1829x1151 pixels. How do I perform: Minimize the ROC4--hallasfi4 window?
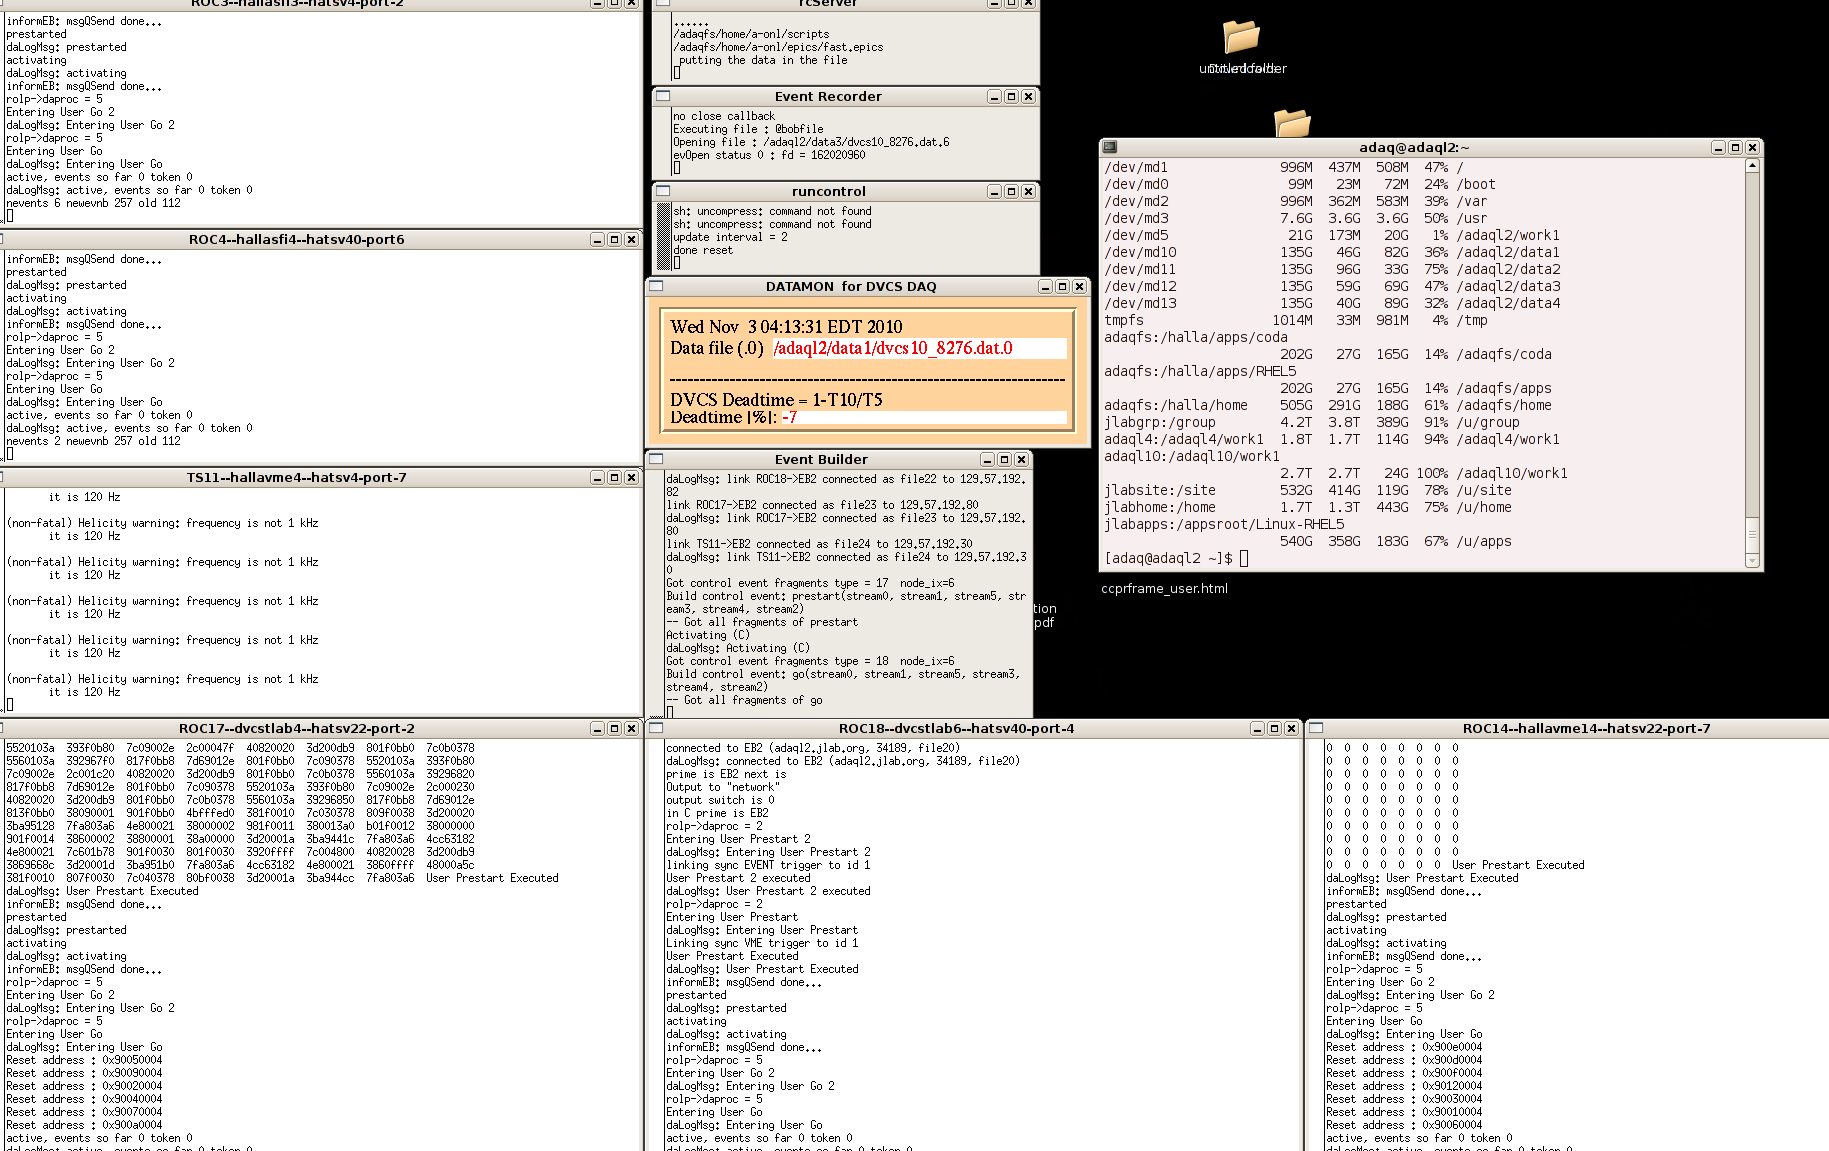[597, 239]
